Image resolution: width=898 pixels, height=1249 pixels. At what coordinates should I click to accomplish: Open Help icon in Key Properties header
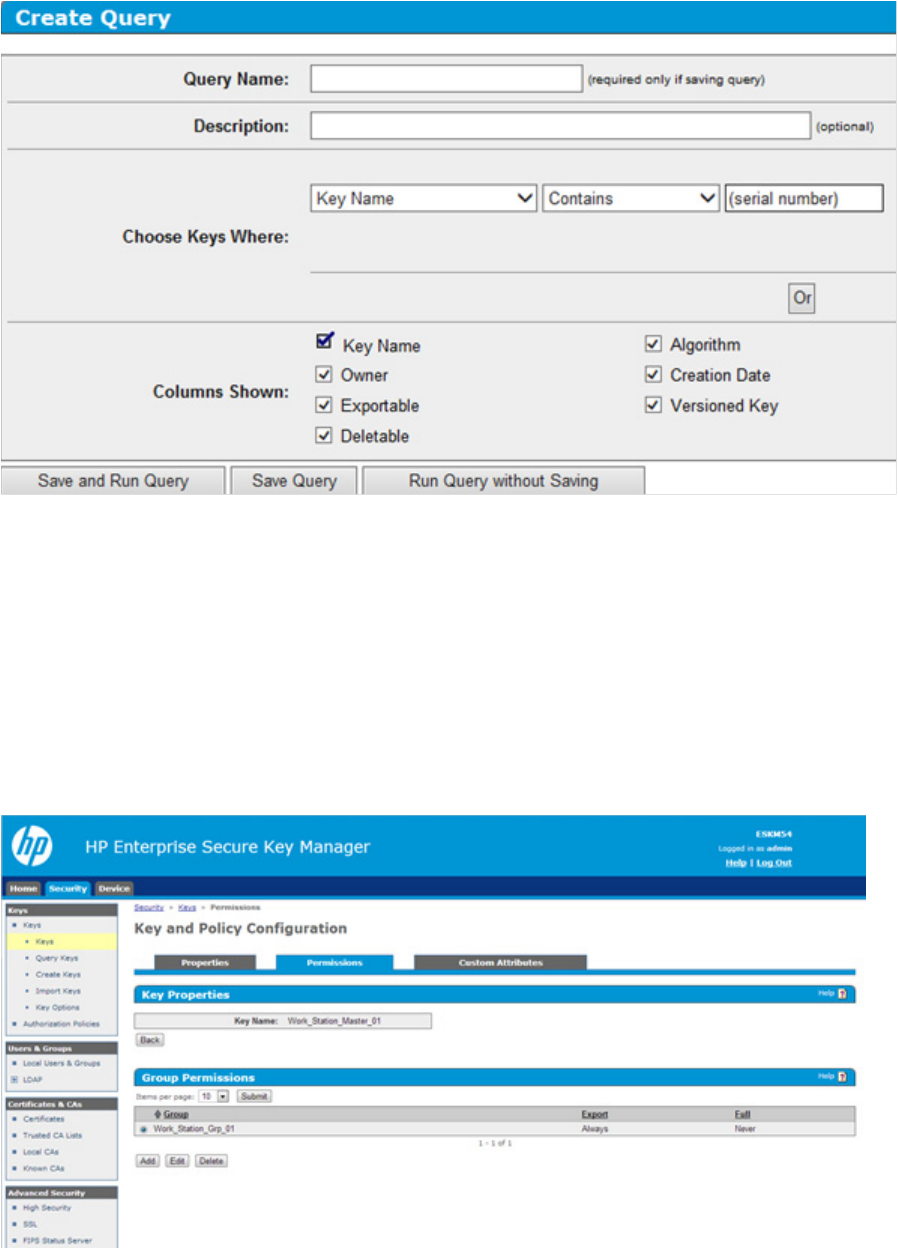pyautogui.click(x=842, y=994)
